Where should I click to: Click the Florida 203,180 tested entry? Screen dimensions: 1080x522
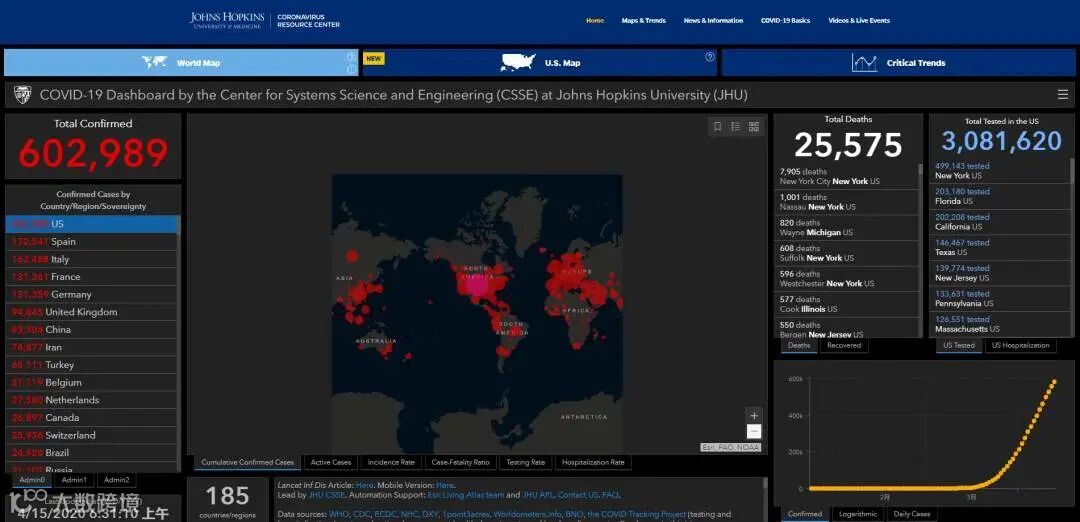(1000, 196)
